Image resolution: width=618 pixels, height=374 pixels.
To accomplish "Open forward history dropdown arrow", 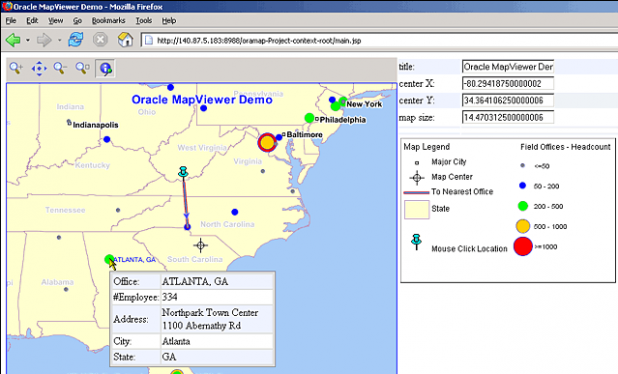I will [x=59, y=40].
